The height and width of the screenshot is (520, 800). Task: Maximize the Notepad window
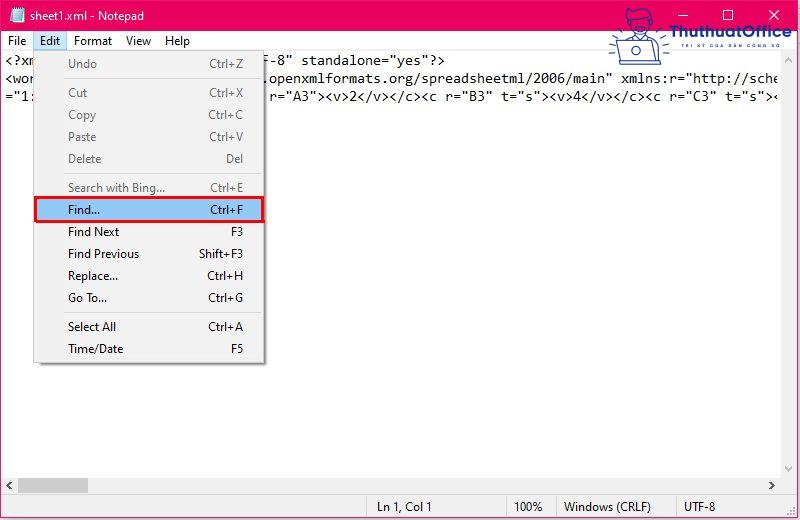pos(728,15)
